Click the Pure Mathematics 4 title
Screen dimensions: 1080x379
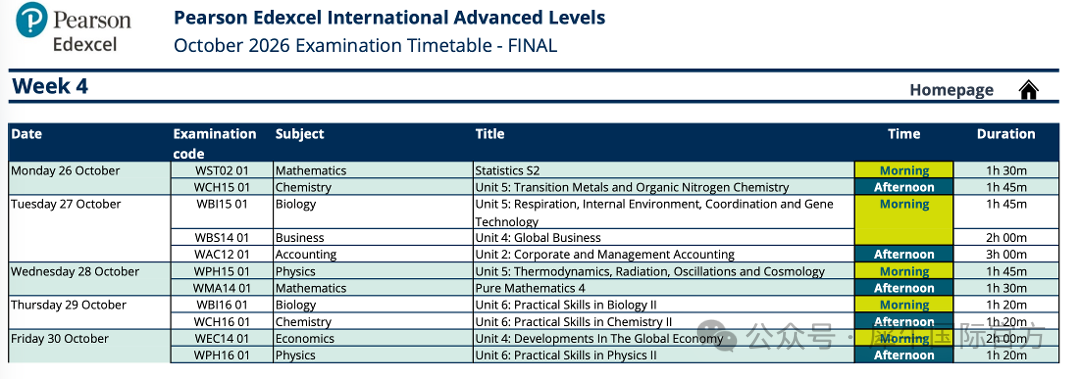click(x=663, y=288)
